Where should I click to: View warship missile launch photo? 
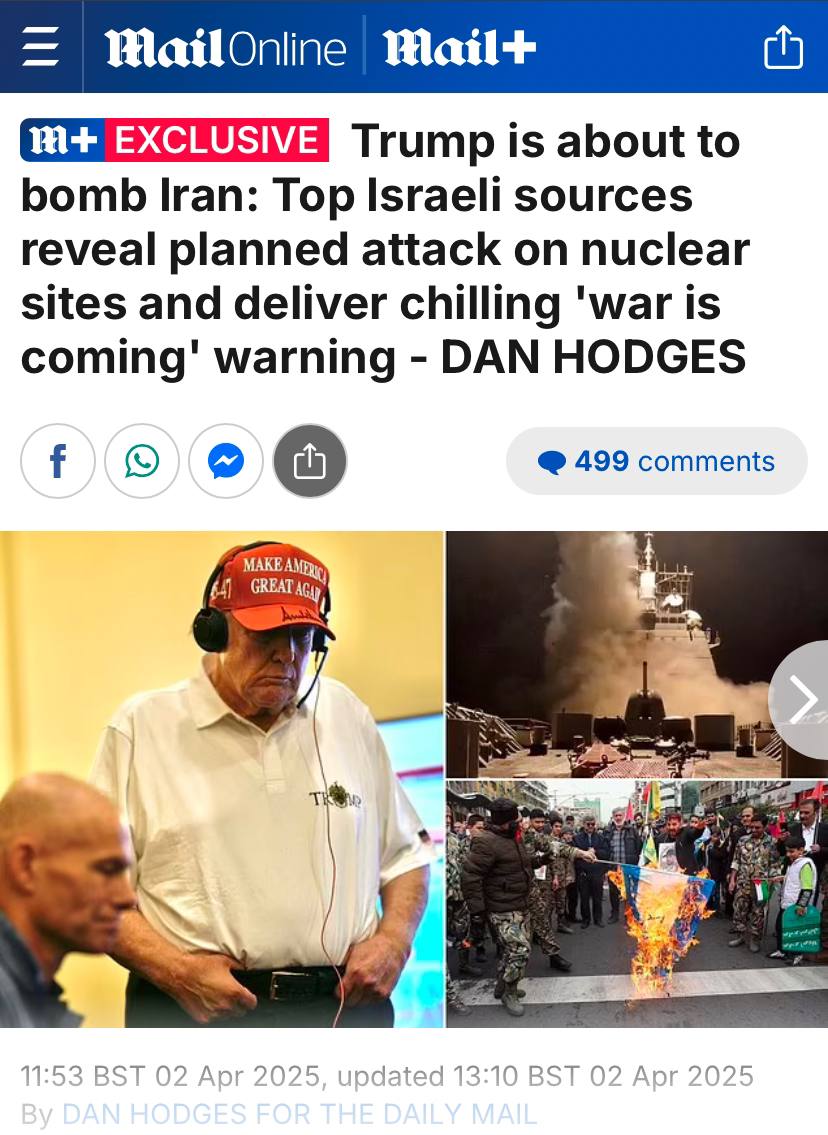637,654
